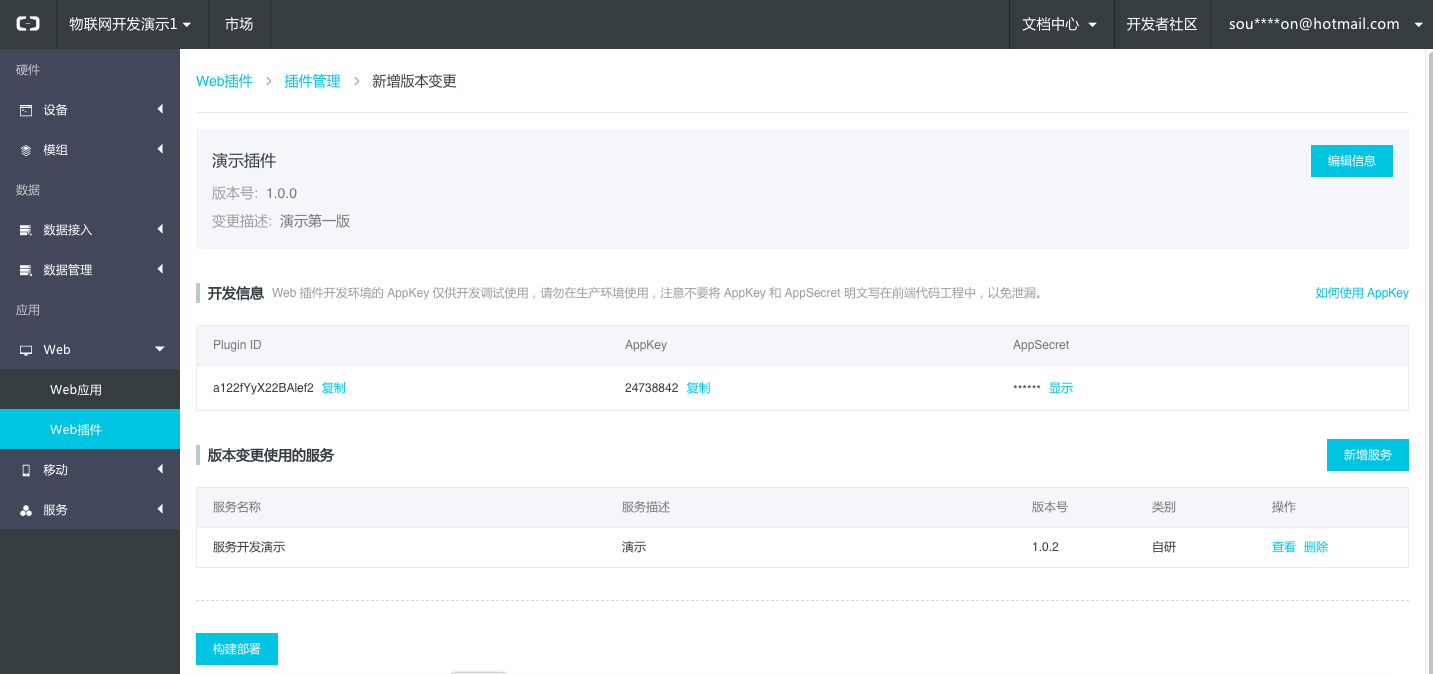Click the 数据接入 data access icon

[x=26, y=230]
